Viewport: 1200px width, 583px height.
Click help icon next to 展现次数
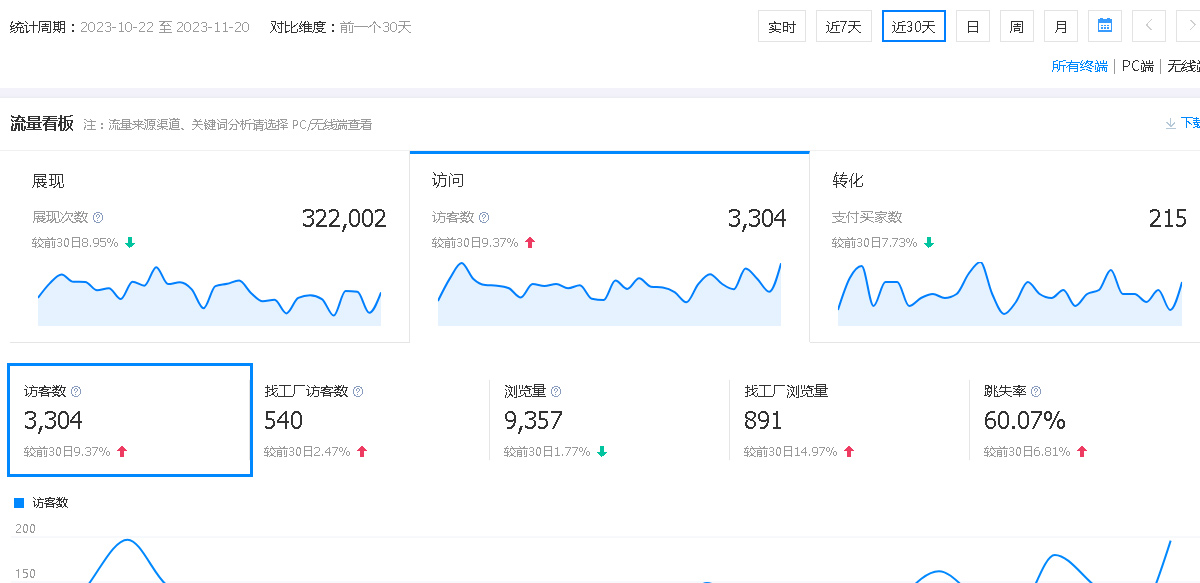pos(98,217)
